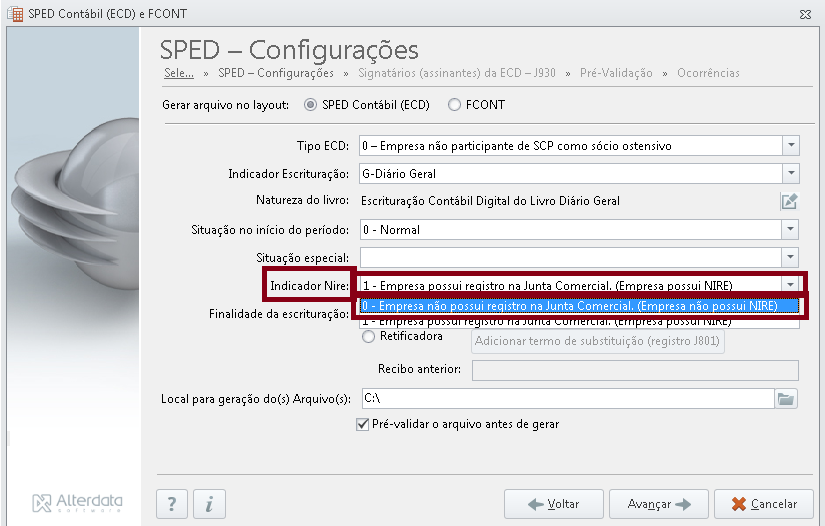Click the Recibo anterior input field
The image size is (825, 526).
point(635,370)
